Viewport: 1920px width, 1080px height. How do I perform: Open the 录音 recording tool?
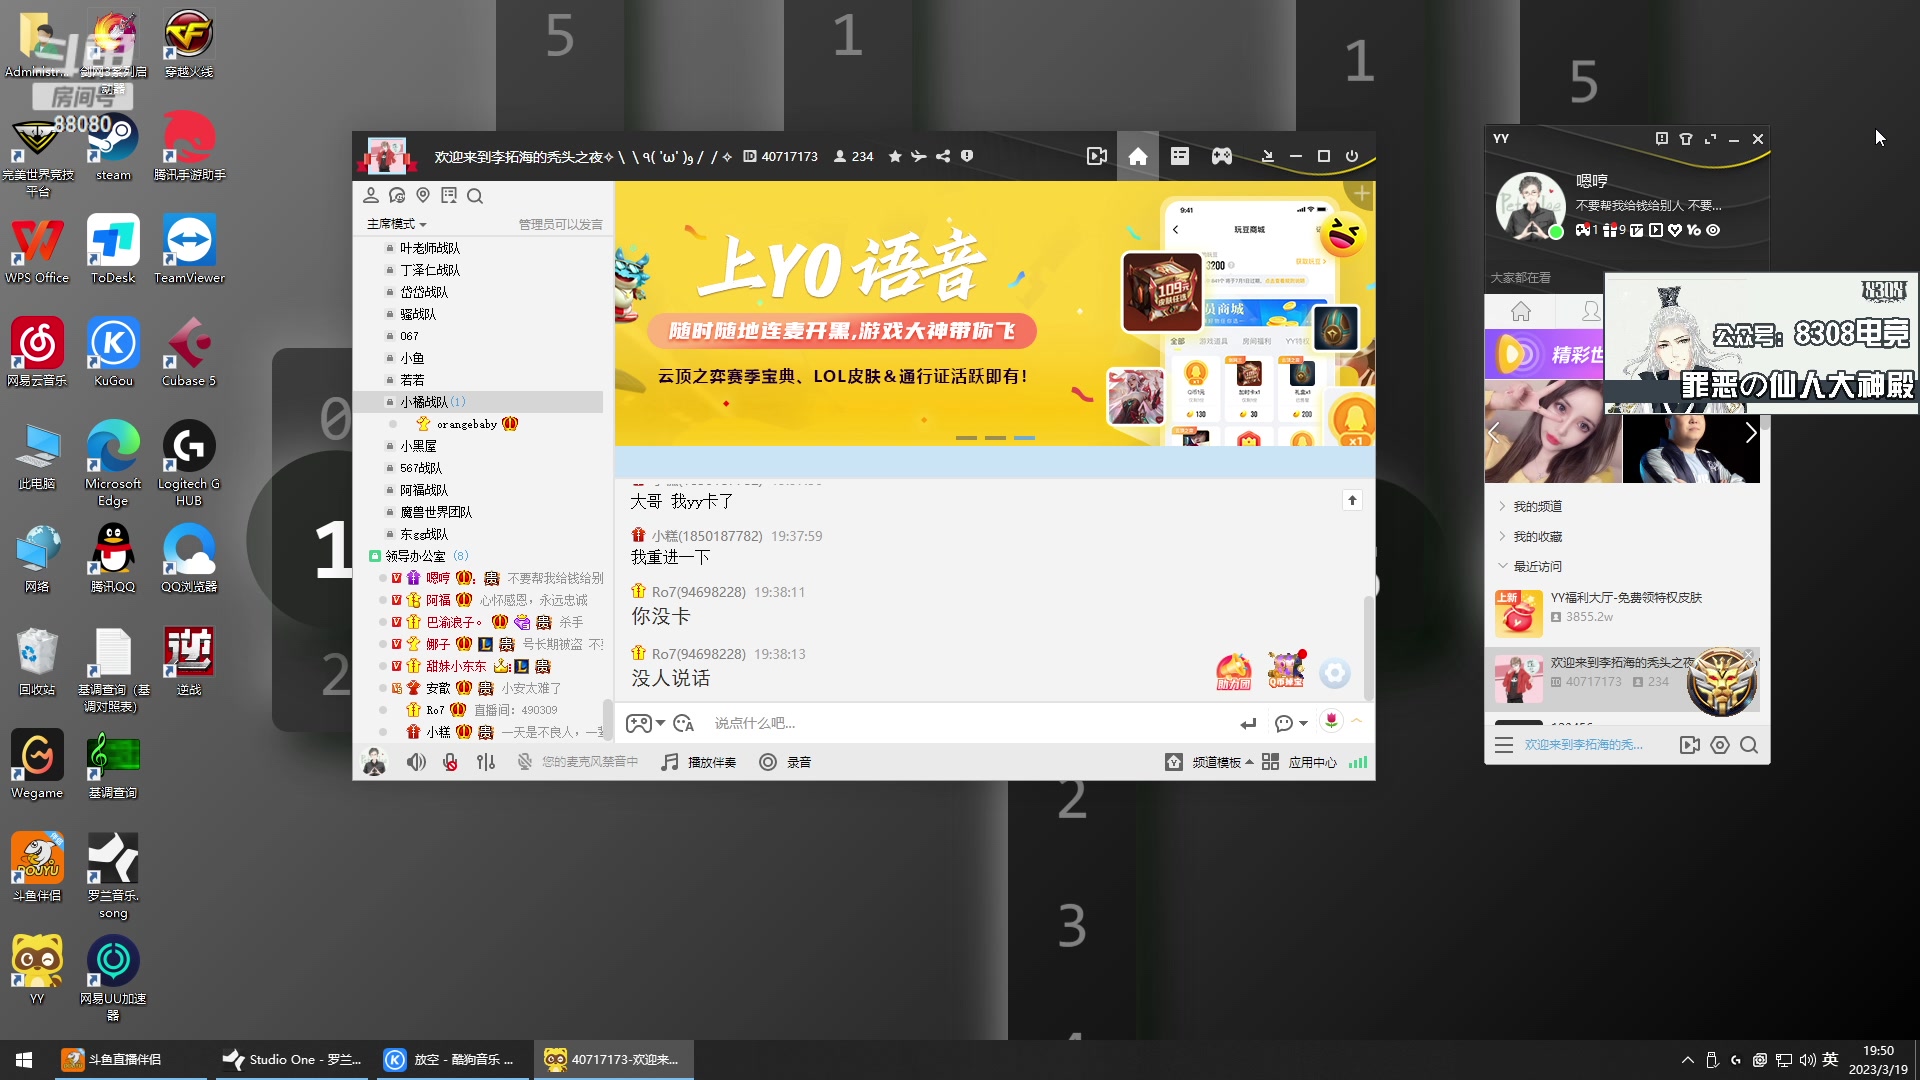coord(787,762)
